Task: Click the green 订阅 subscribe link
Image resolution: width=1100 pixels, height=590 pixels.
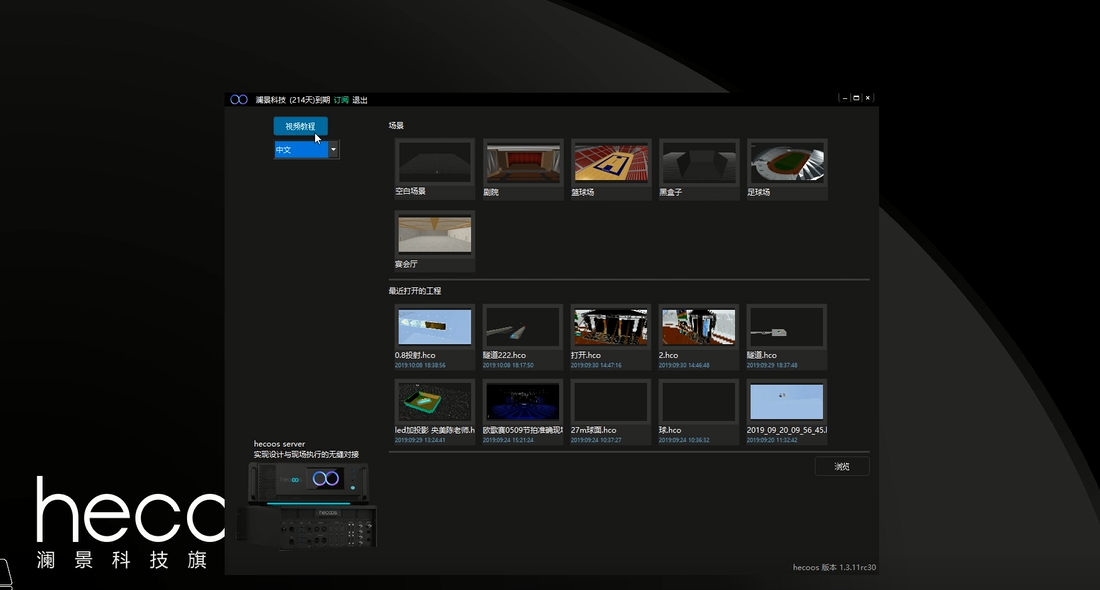Action: (341, 100)
